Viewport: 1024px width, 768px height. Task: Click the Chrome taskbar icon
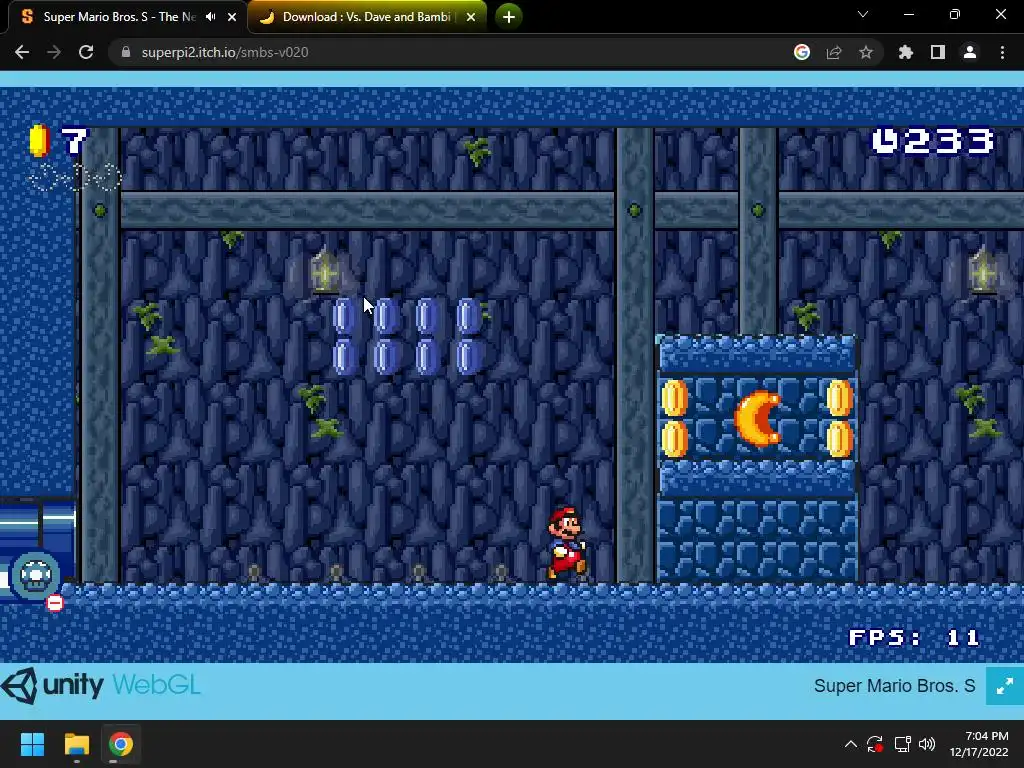tap(121, 744)
